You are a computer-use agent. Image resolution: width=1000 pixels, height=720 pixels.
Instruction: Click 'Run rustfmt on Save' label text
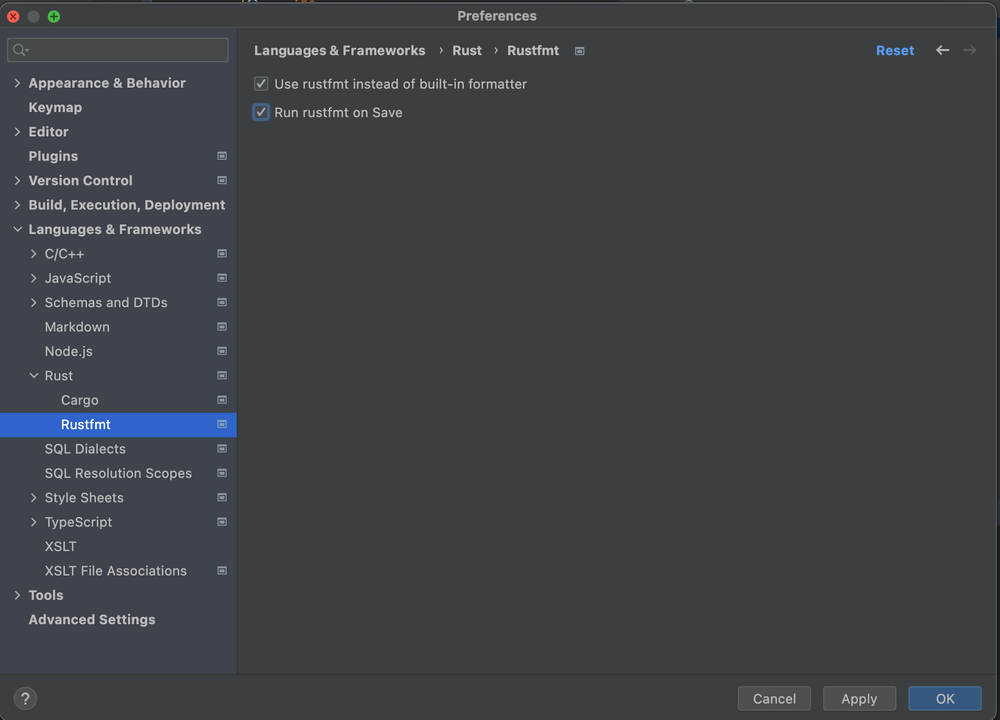338,112
